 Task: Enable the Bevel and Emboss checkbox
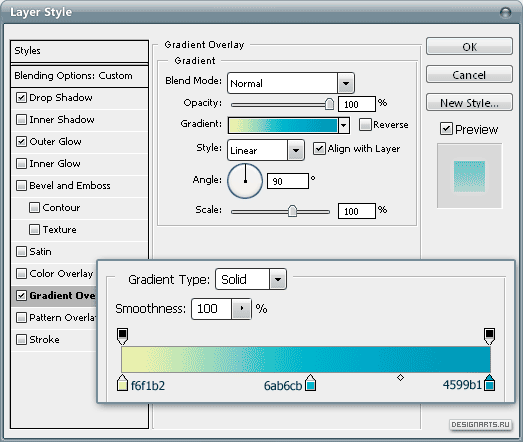tap(21, 186)
